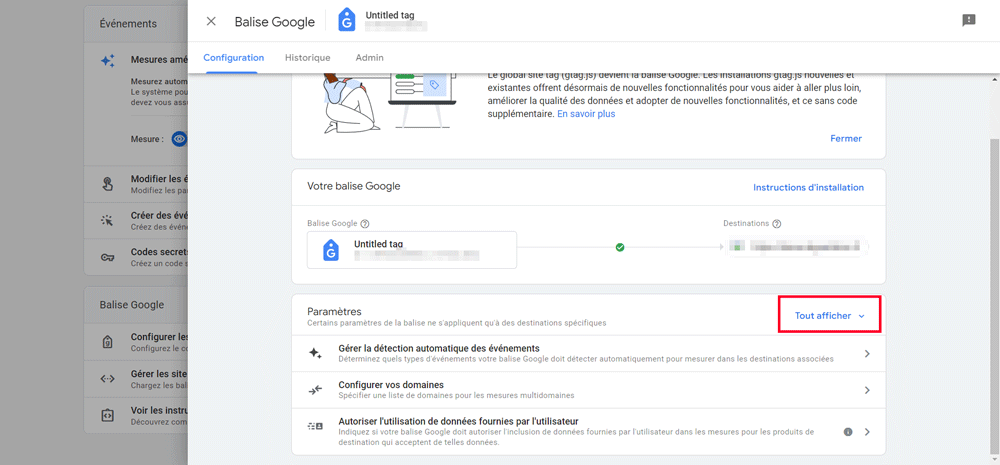Click the green connection check icon
1000x465 pixels.
(x=620, y=247)
